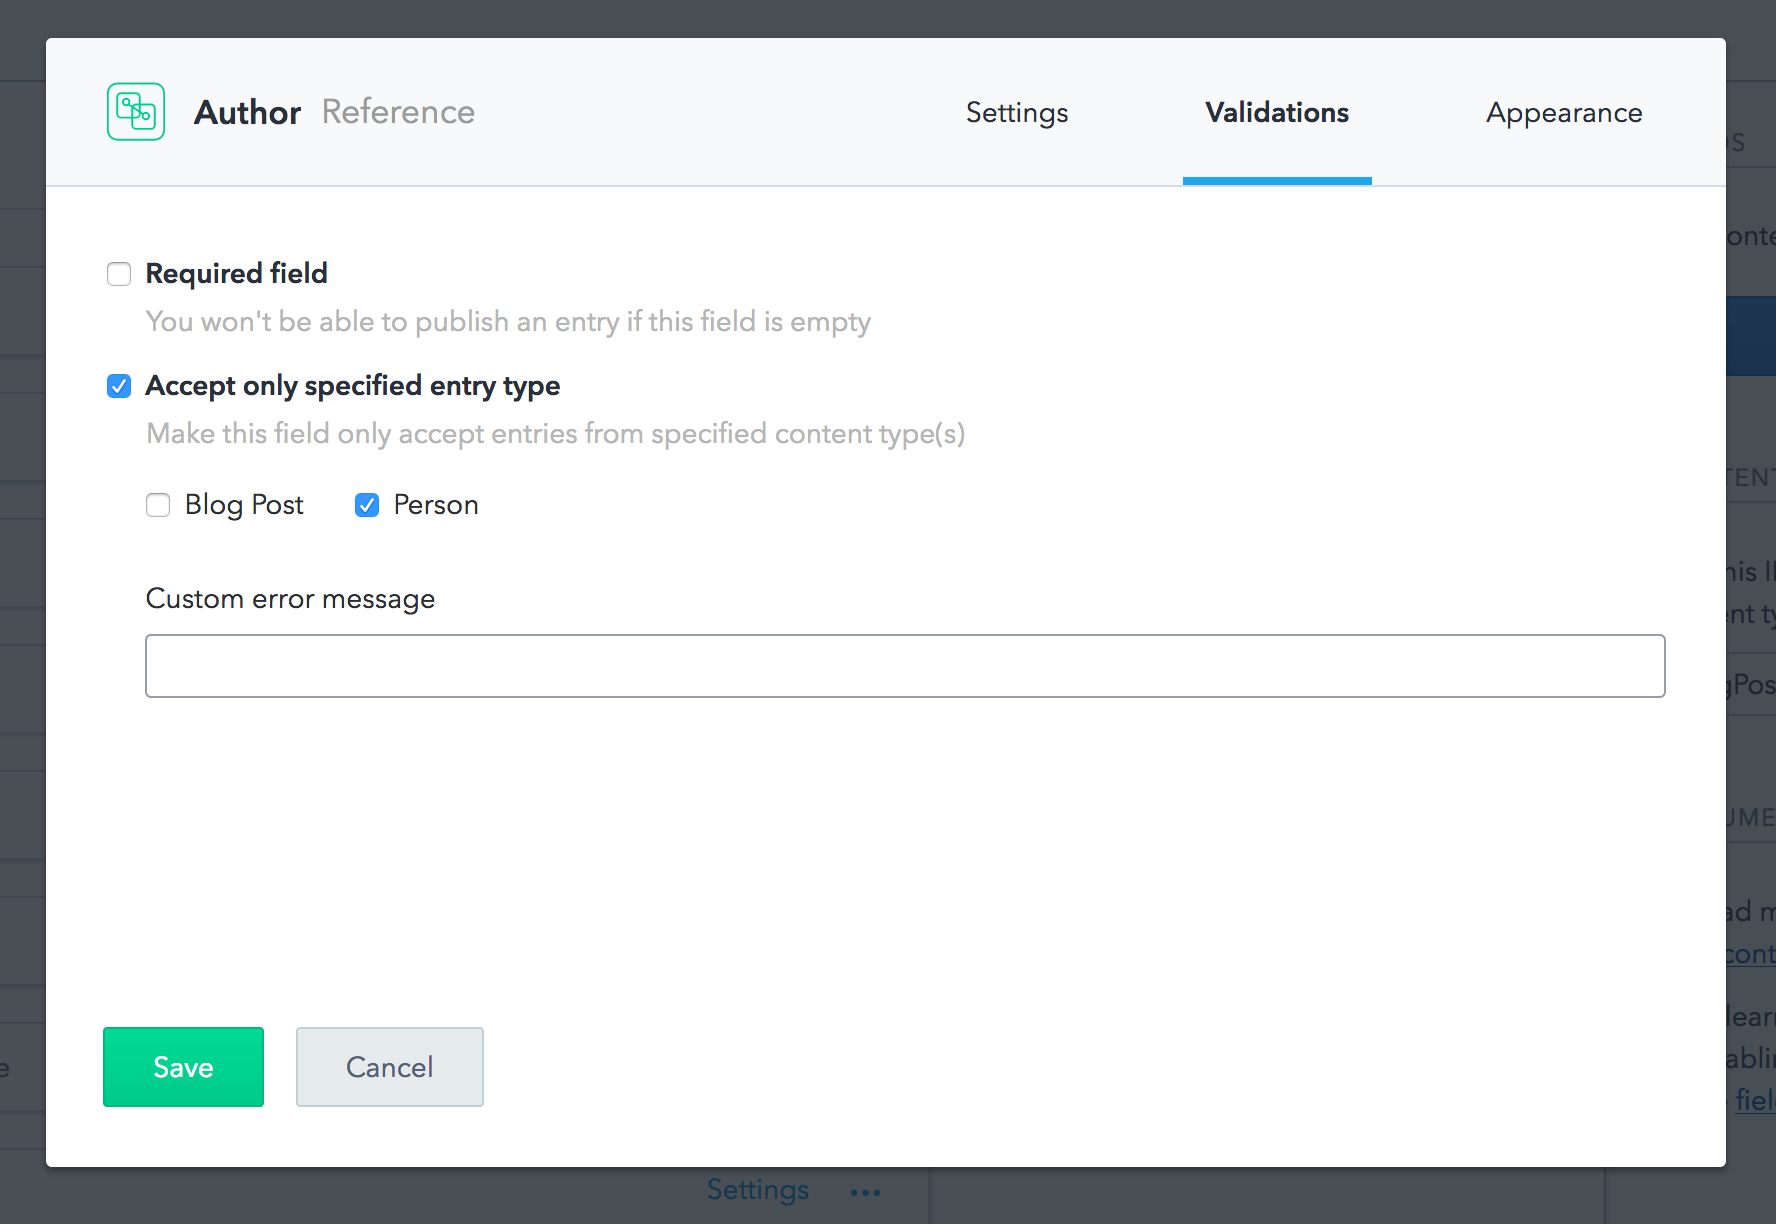This screenshot has height=1224, width=1776.
Task: Toggle Required field by clicking its label
Action: coord(236,273)
